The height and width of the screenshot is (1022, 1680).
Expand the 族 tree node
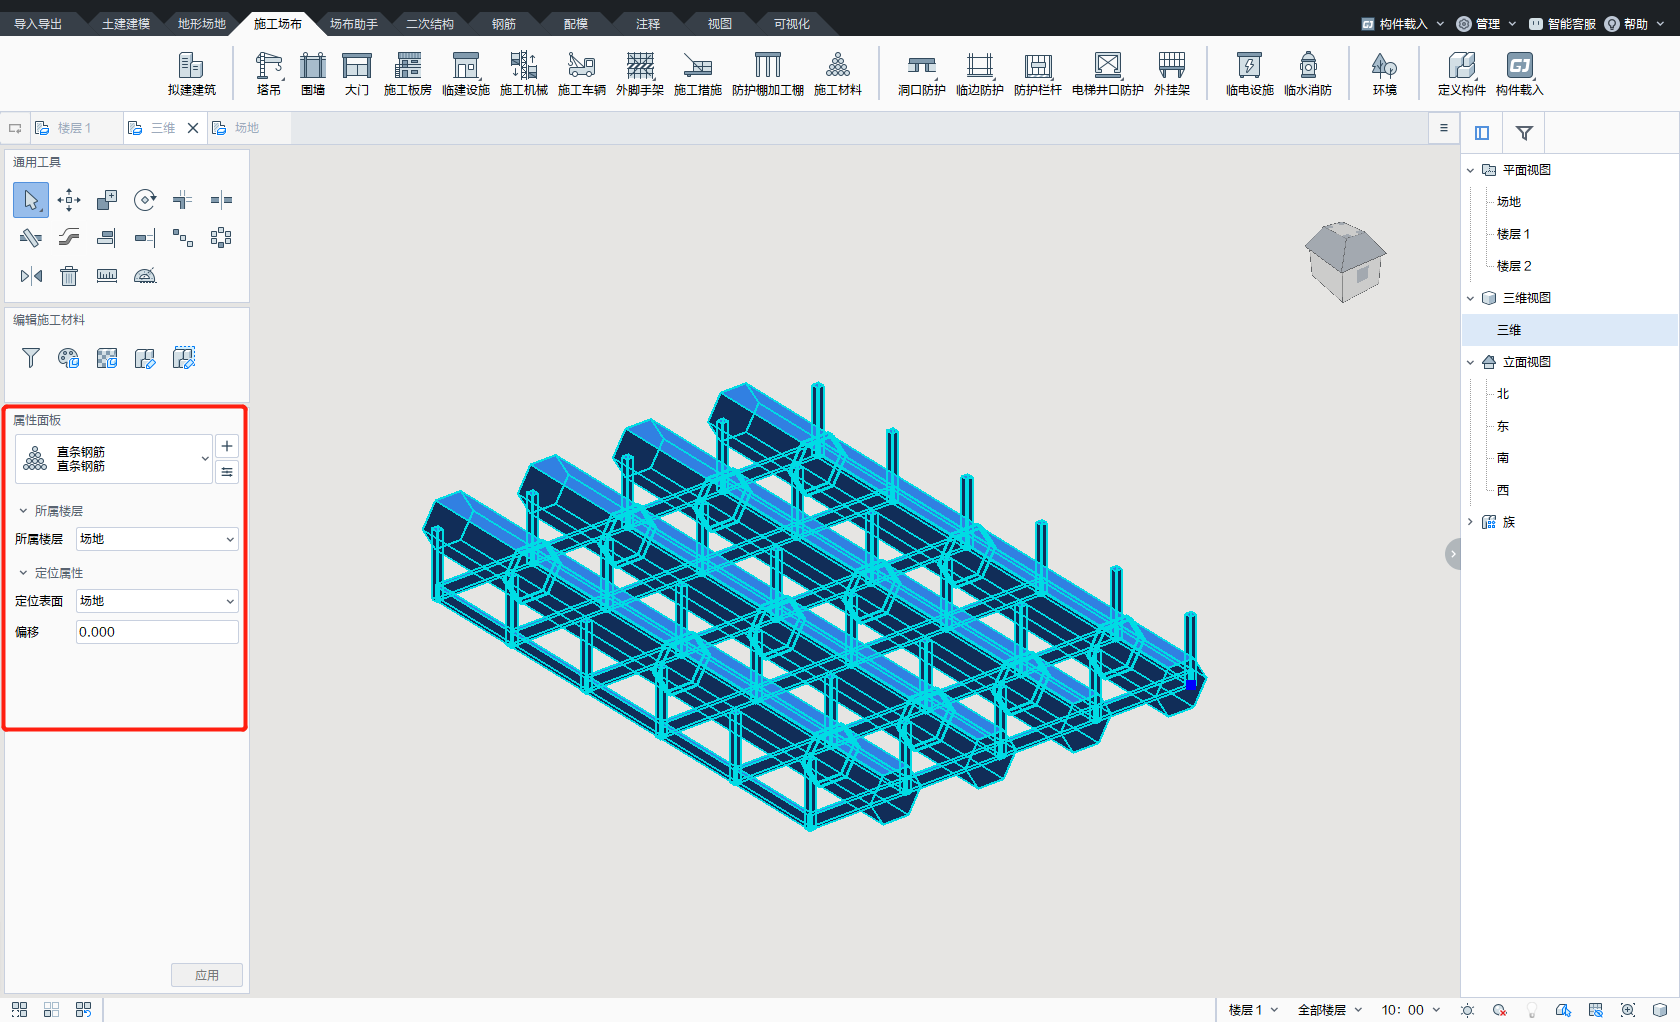coord(1470,522)
